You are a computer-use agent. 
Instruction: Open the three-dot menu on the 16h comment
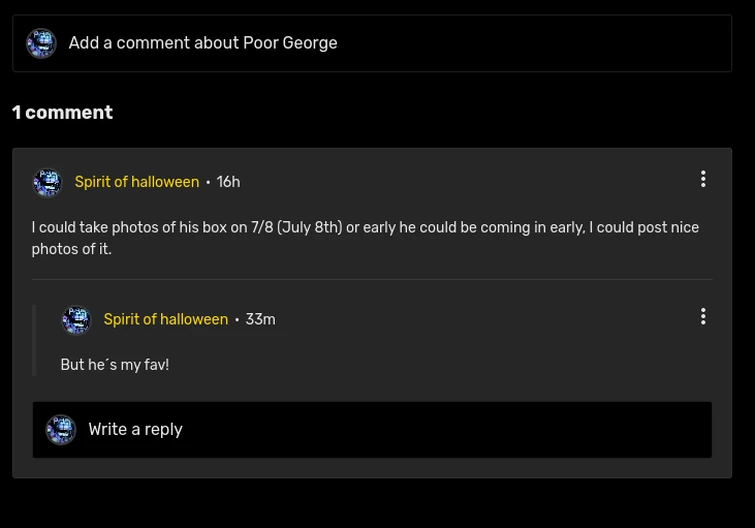[x=703, y=179]
